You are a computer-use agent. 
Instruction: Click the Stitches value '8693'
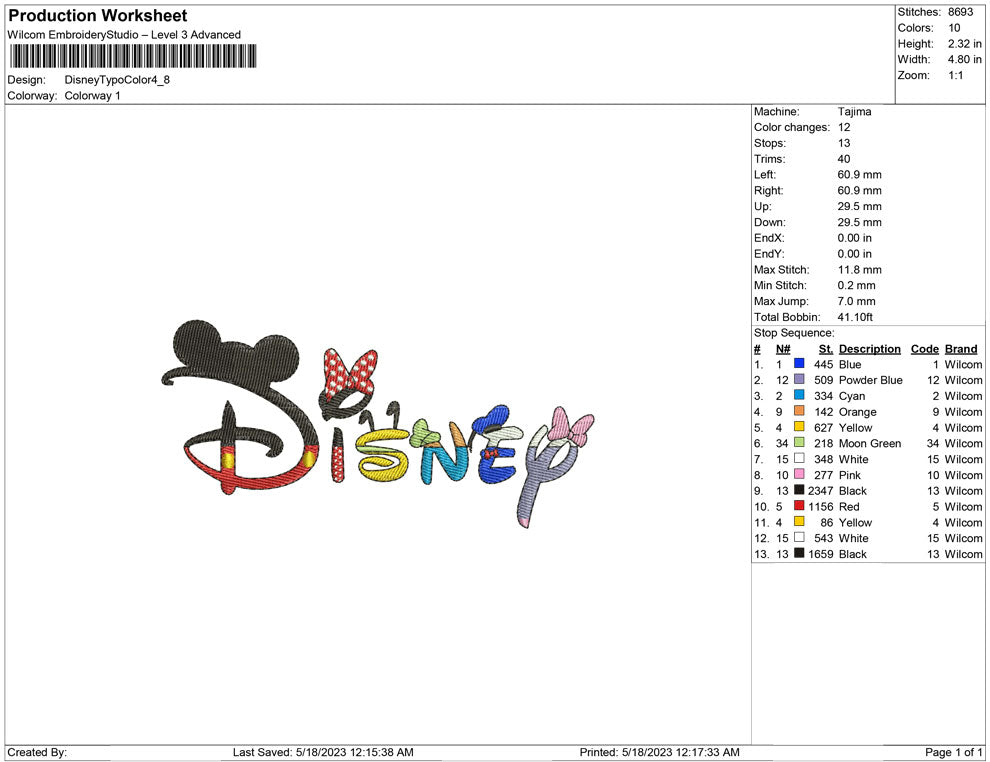click(x=960, y=12)
